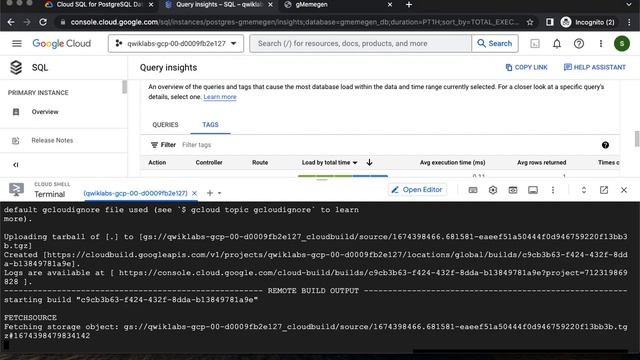Close the gMemegen browser tab

tap(390, 5)
